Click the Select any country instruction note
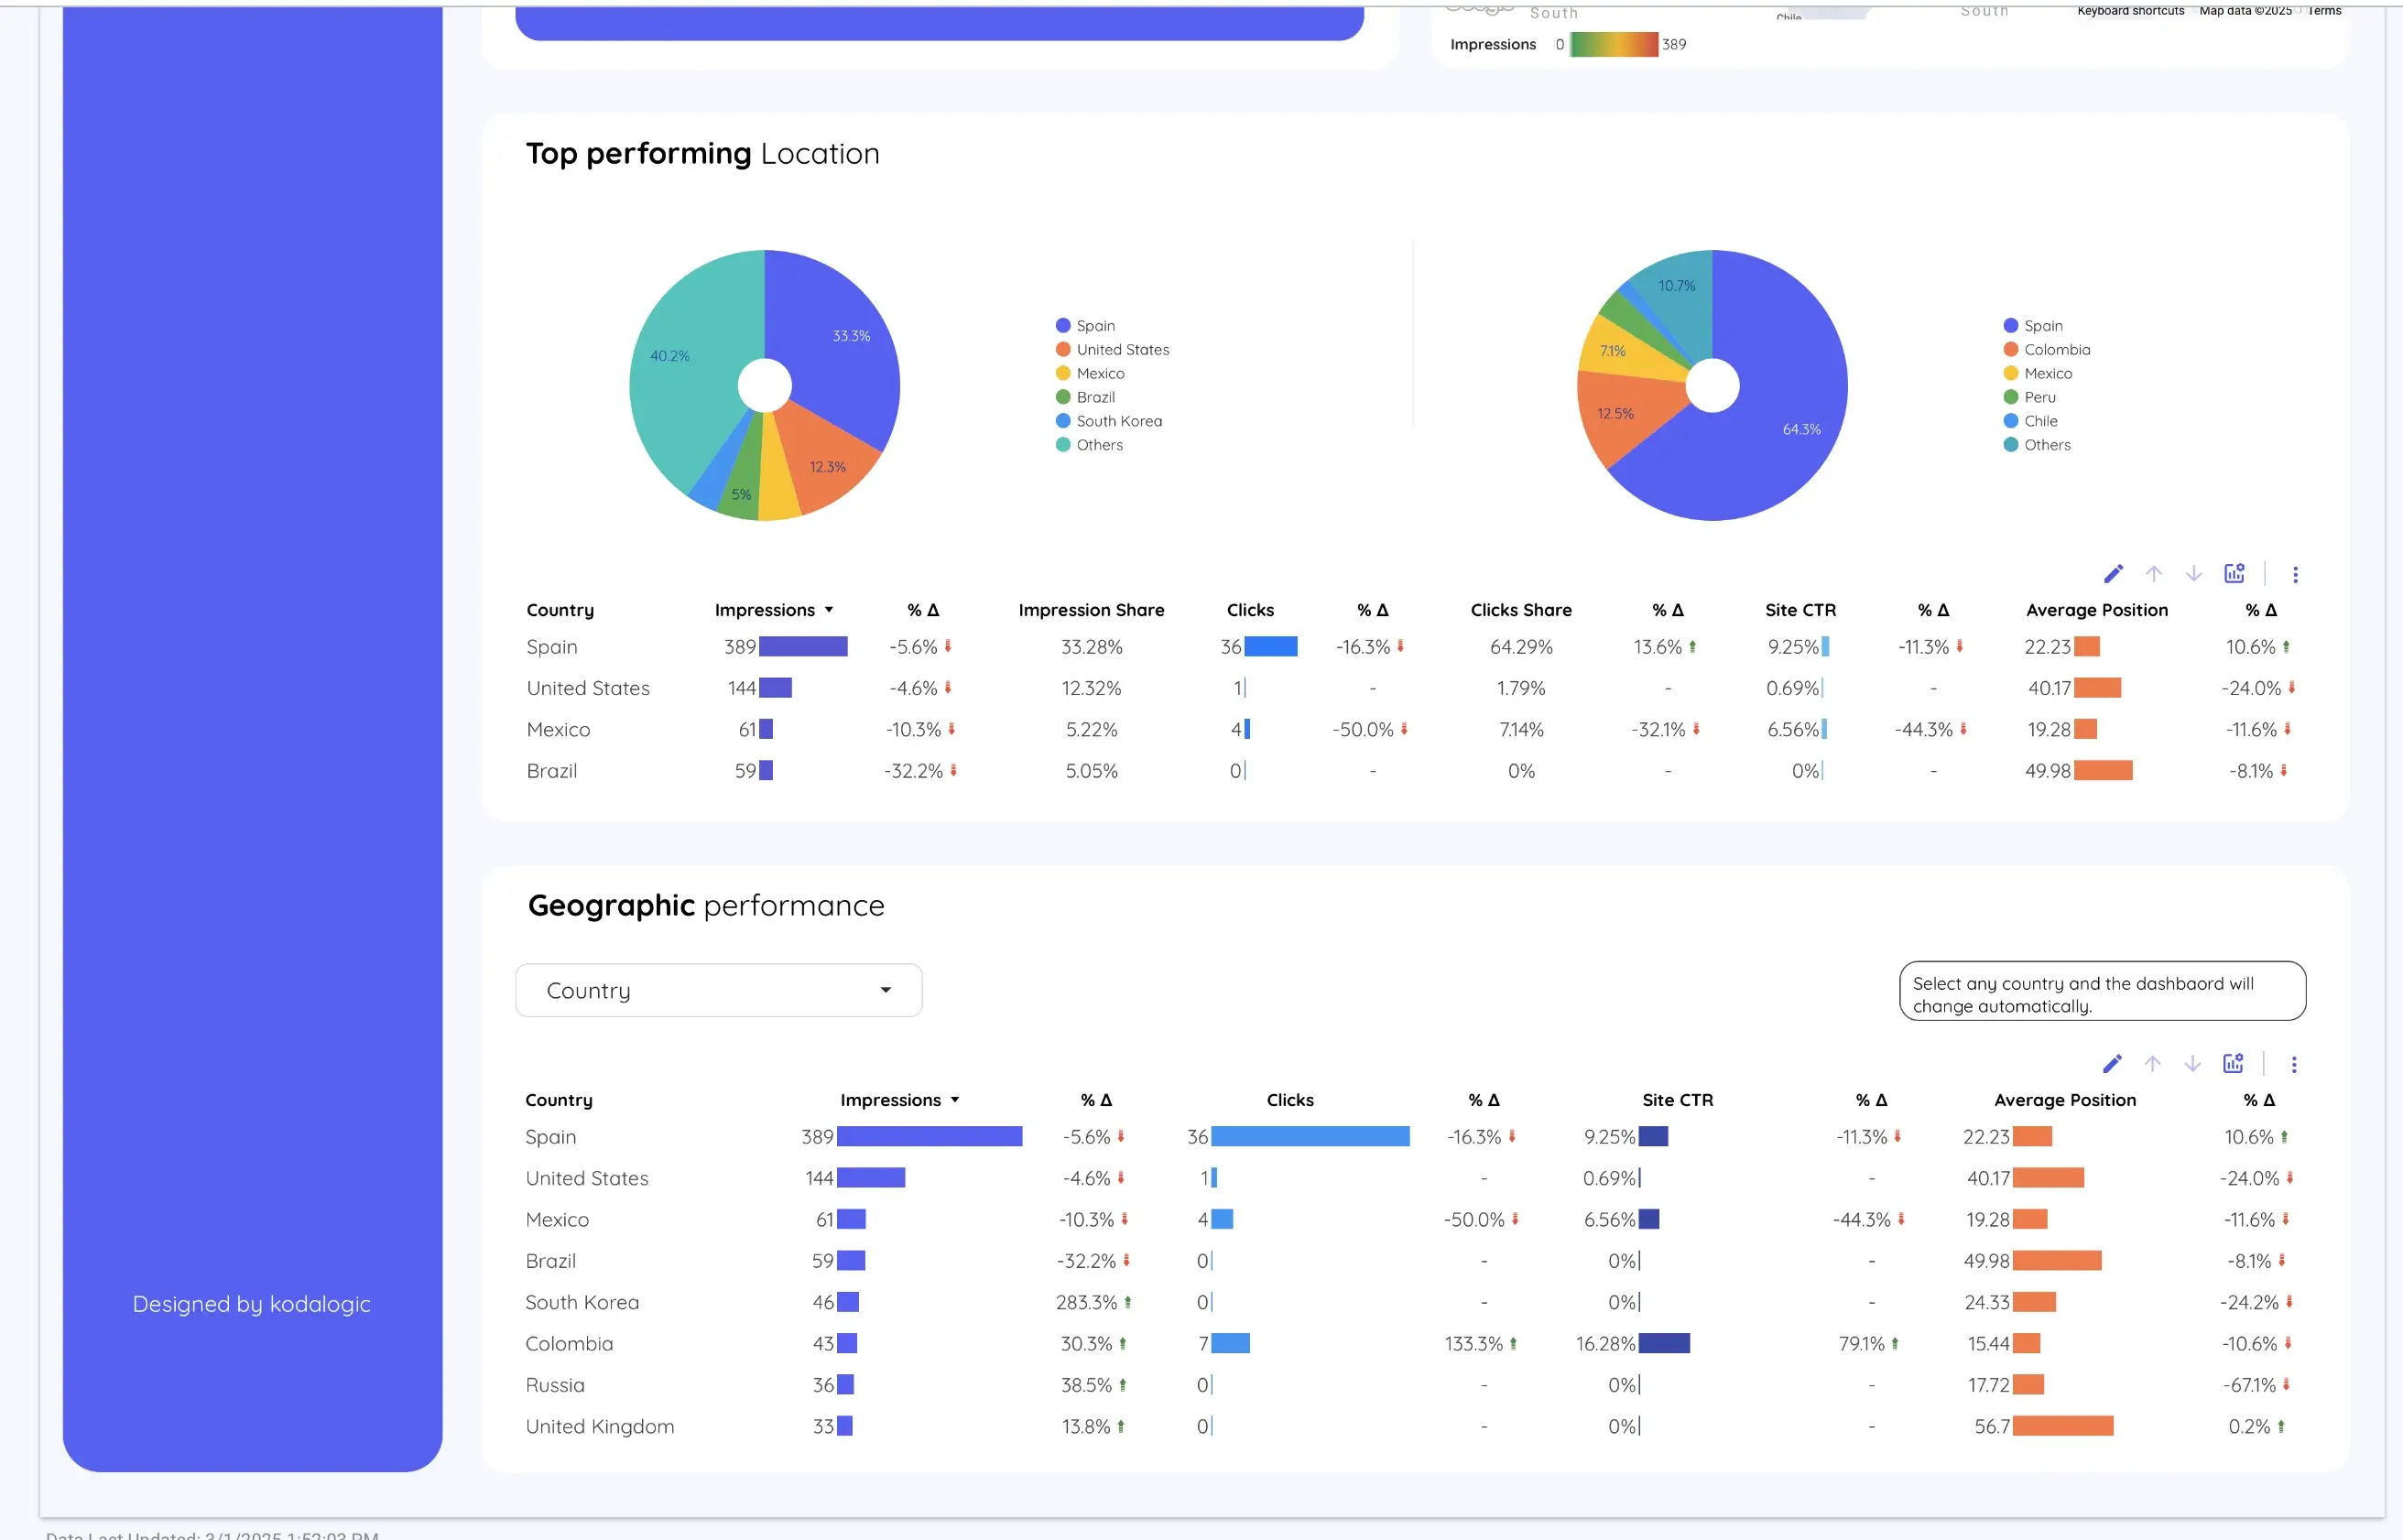Screen dimensions: 2403x1540 click(2102, 991)
